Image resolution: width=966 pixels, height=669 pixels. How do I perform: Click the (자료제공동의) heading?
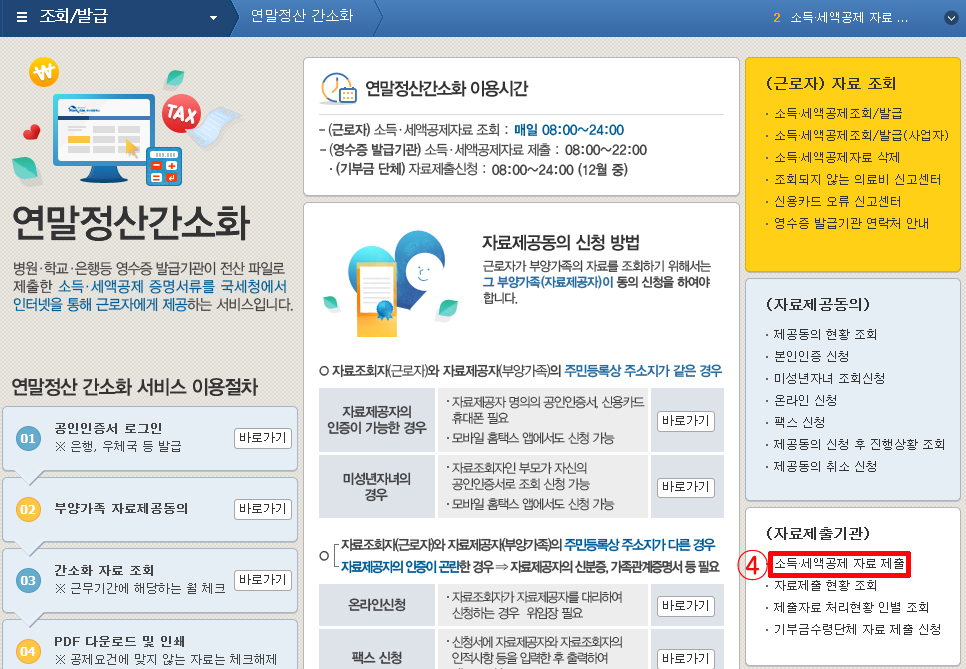point(818,304)
